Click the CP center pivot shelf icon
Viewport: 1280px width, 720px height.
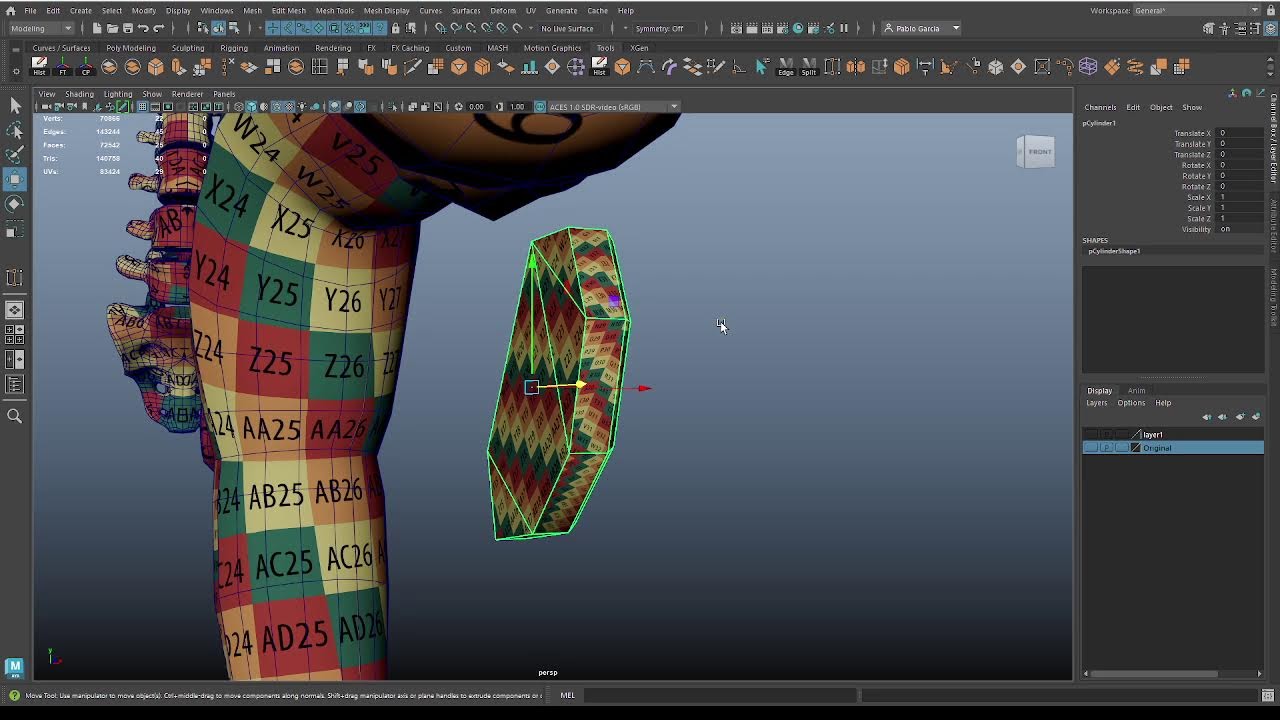(x=86, y=67)
